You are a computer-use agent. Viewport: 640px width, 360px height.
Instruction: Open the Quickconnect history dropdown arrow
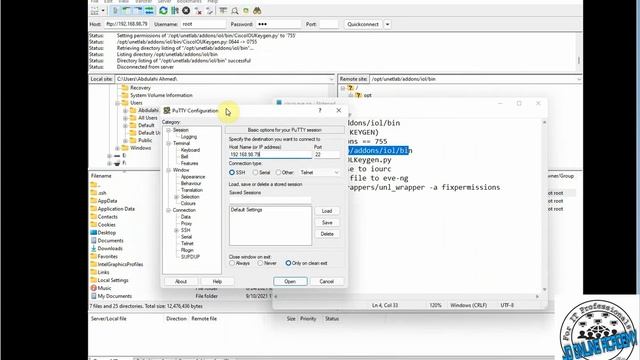(387, 24)
